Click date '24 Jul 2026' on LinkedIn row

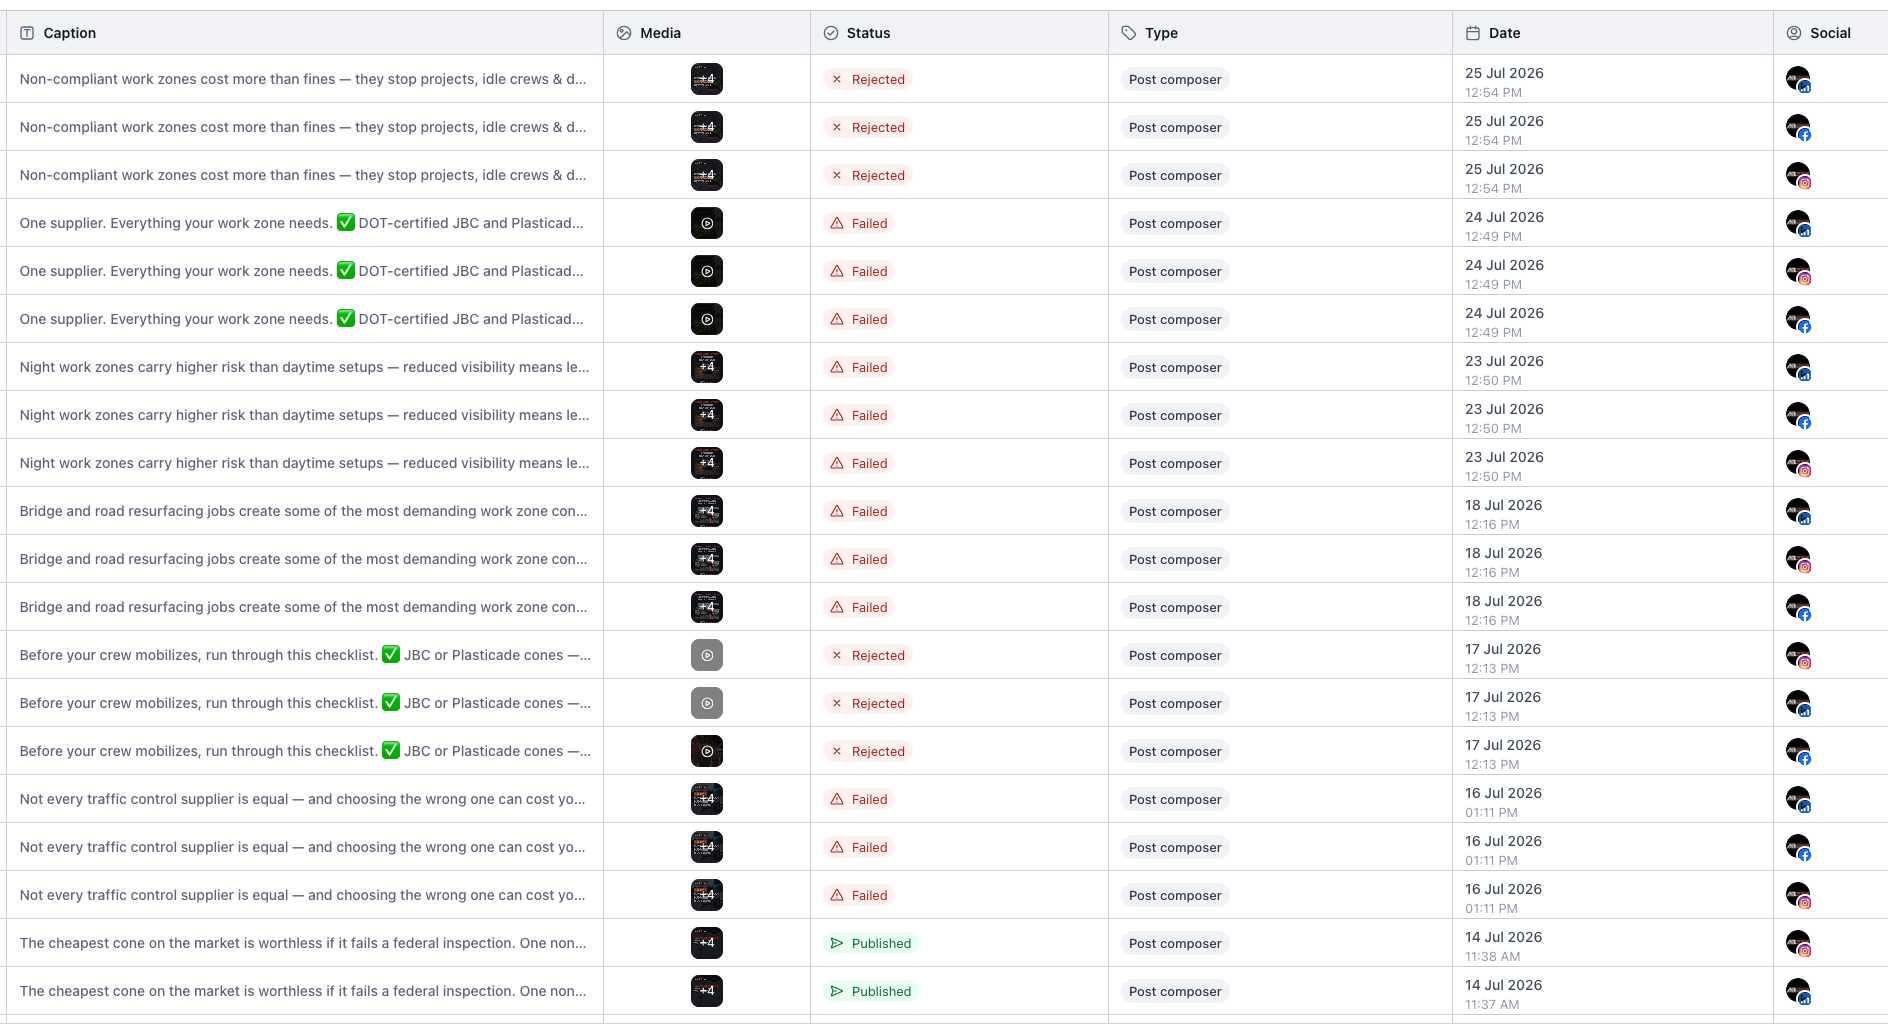(1504, 217)
